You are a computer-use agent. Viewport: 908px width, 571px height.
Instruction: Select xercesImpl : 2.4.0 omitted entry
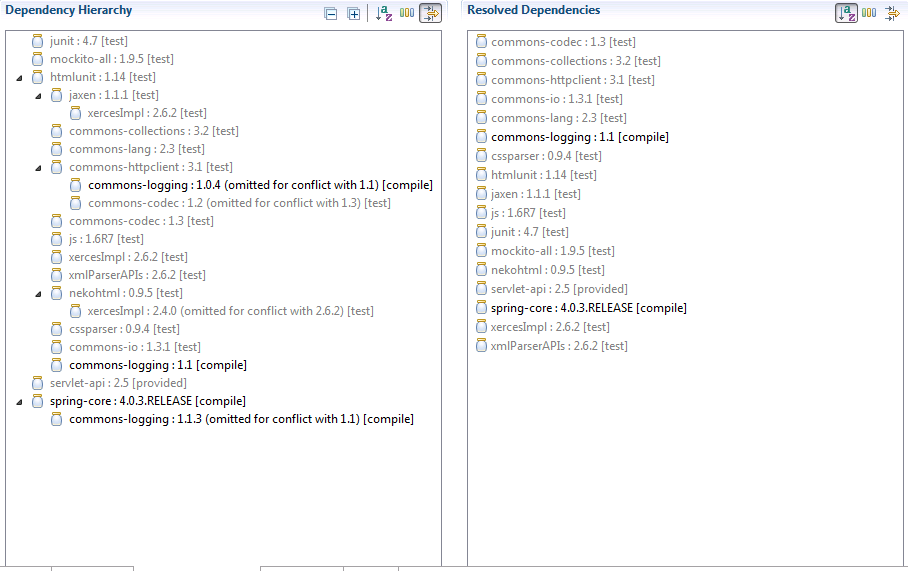230,311
